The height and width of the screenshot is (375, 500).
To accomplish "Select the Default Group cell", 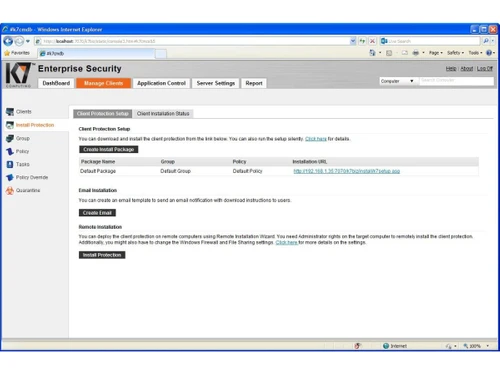I will pyautogui.click(x=175, y=171).
